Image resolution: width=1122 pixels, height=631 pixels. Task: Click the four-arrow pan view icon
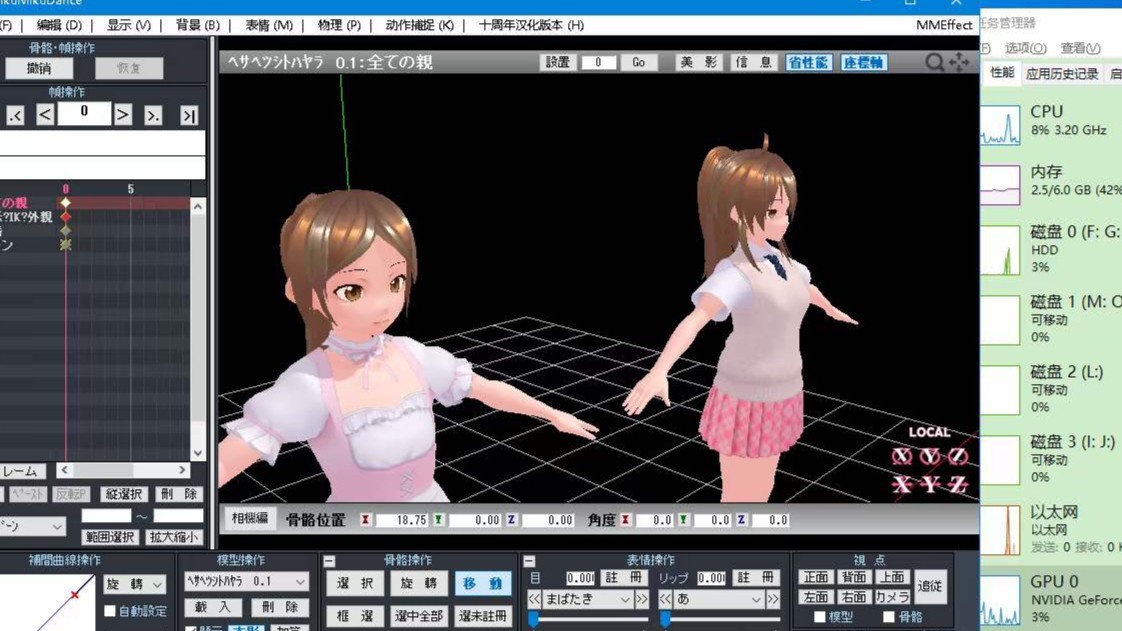(x=959, y=63)
